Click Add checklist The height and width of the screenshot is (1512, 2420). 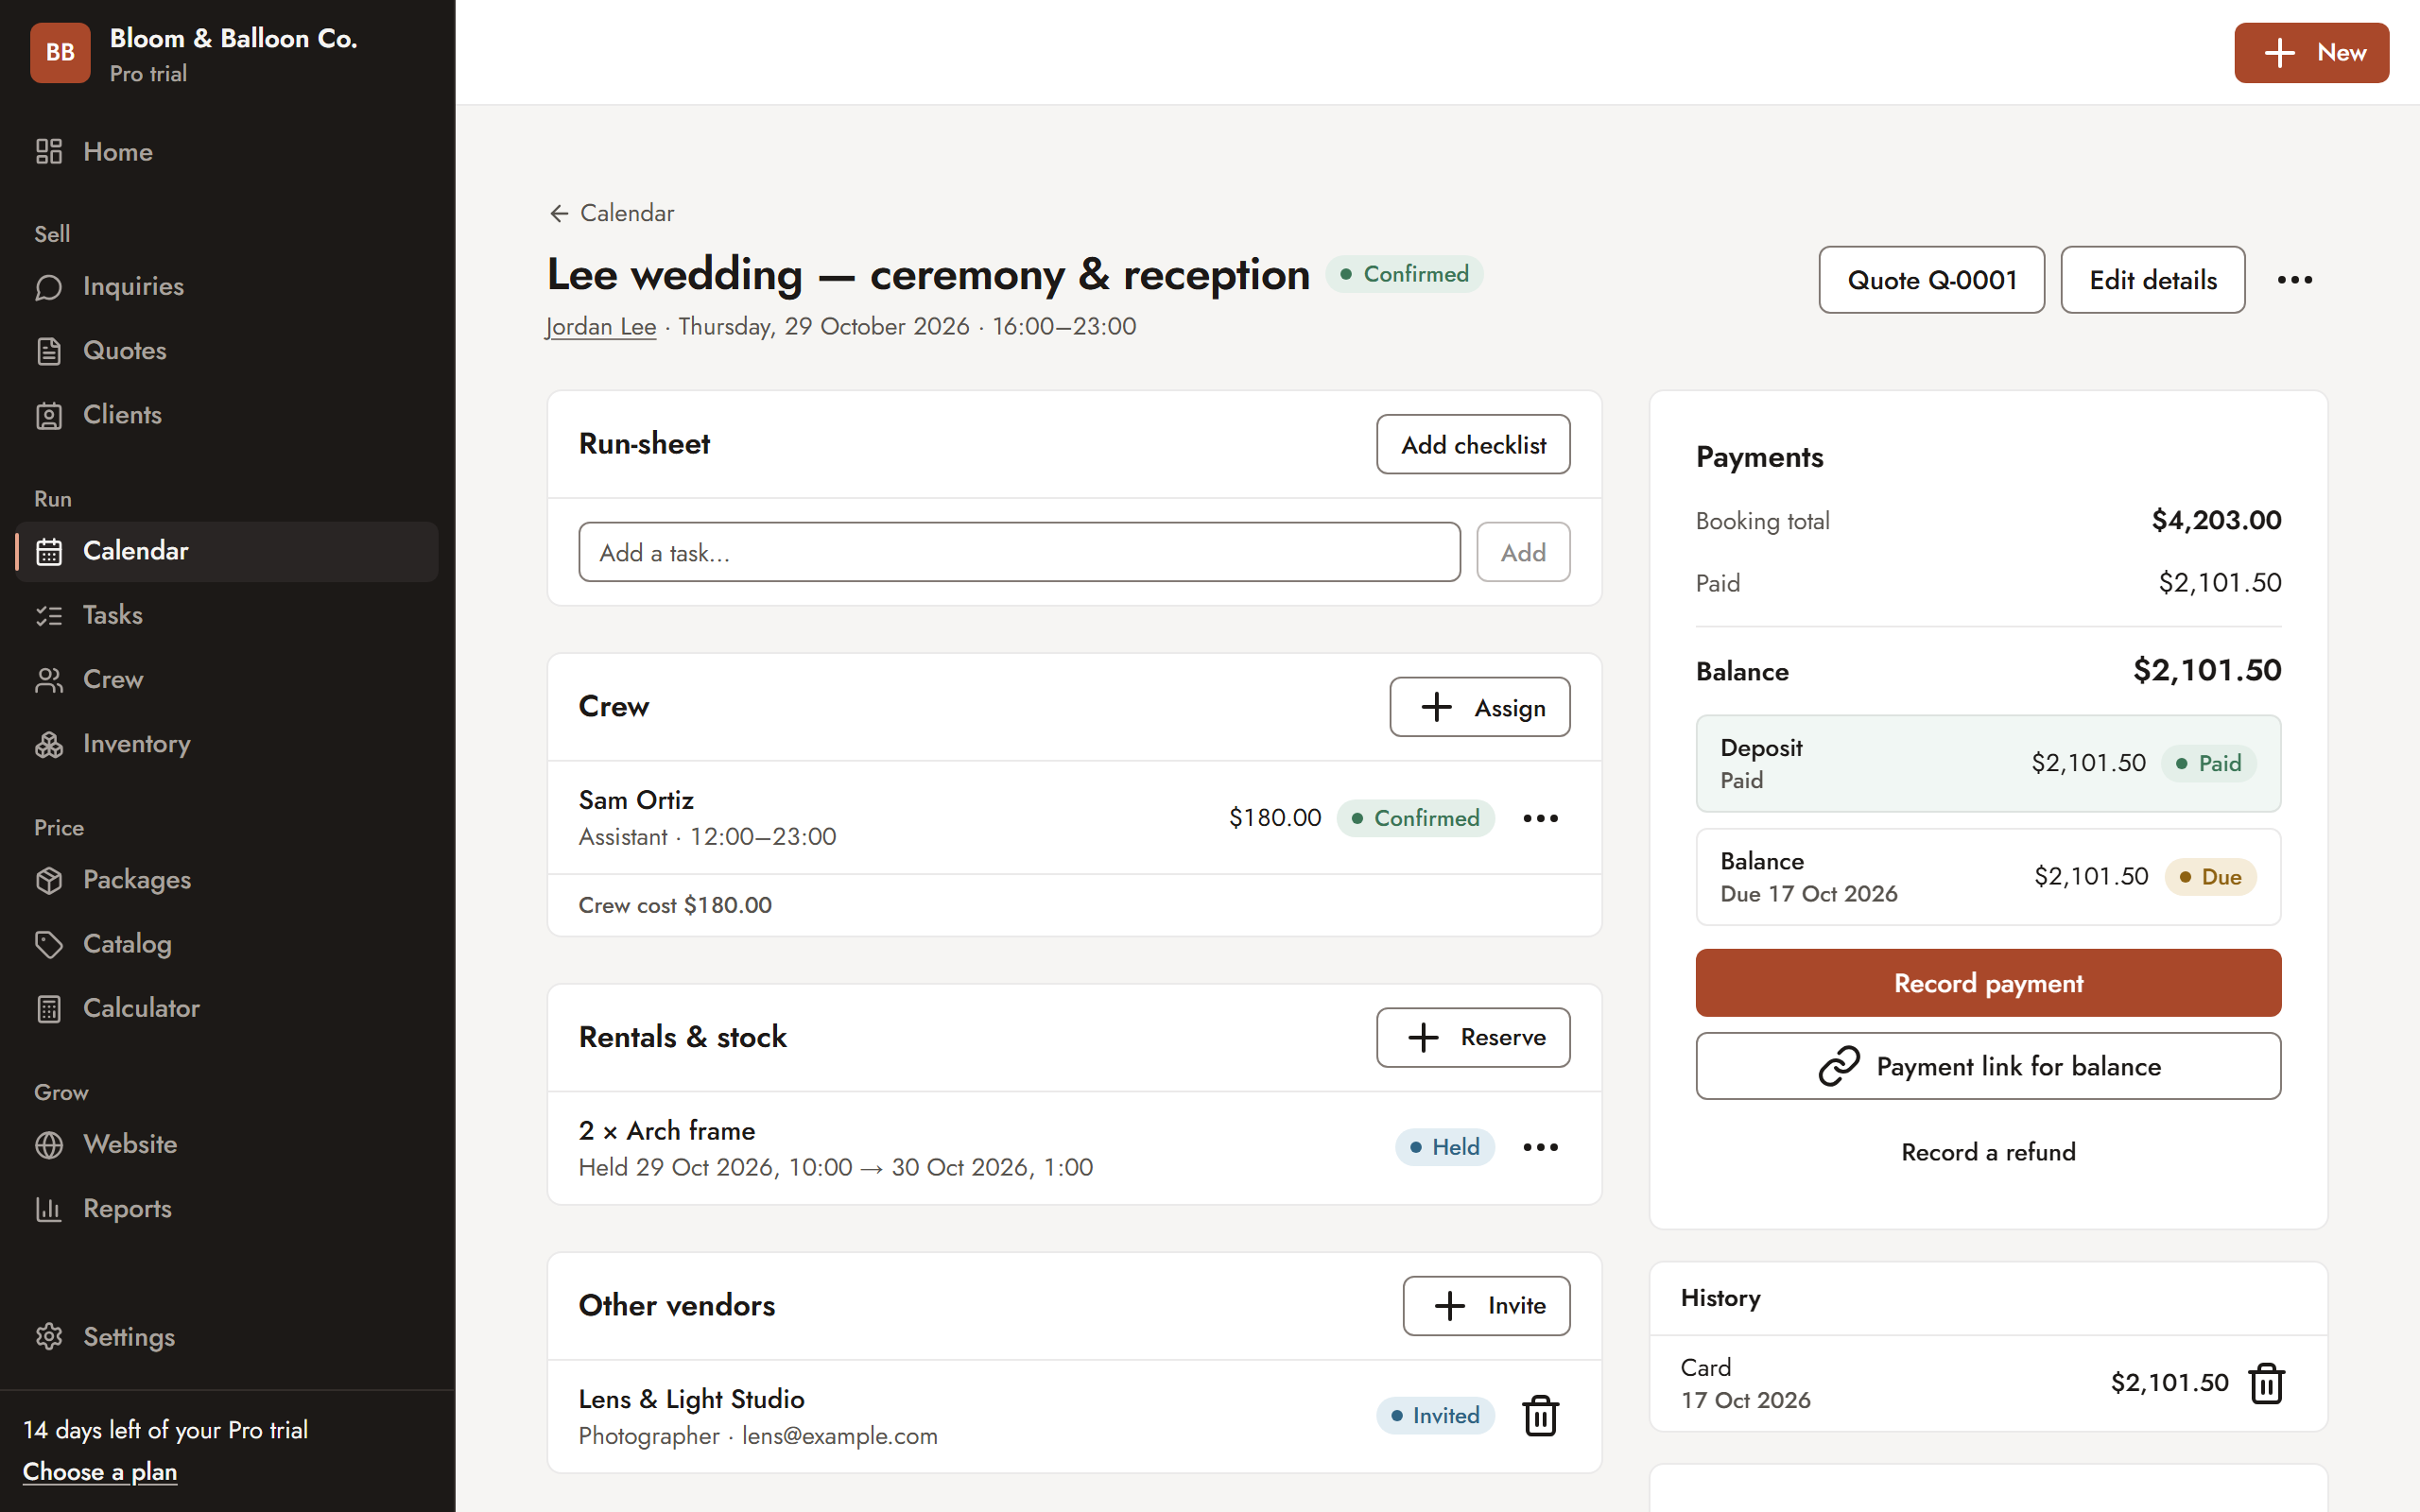tap(1473, 445)
